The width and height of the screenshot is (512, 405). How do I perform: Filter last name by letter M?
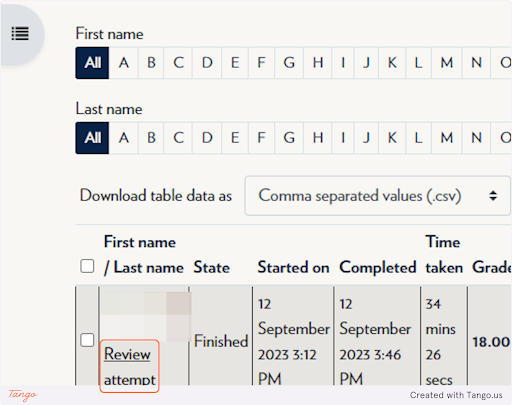(x=447, y=138)
